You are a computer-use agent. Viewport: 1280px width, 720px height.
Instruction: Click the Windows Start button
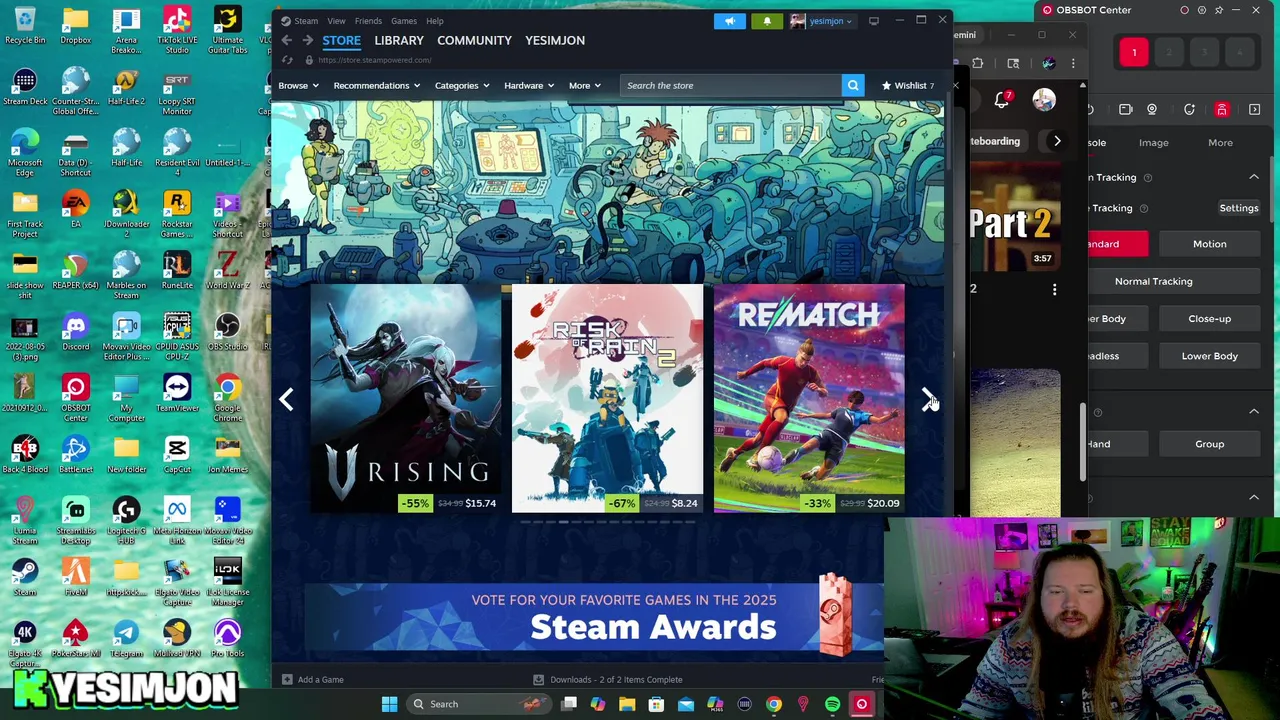[389, 704]
